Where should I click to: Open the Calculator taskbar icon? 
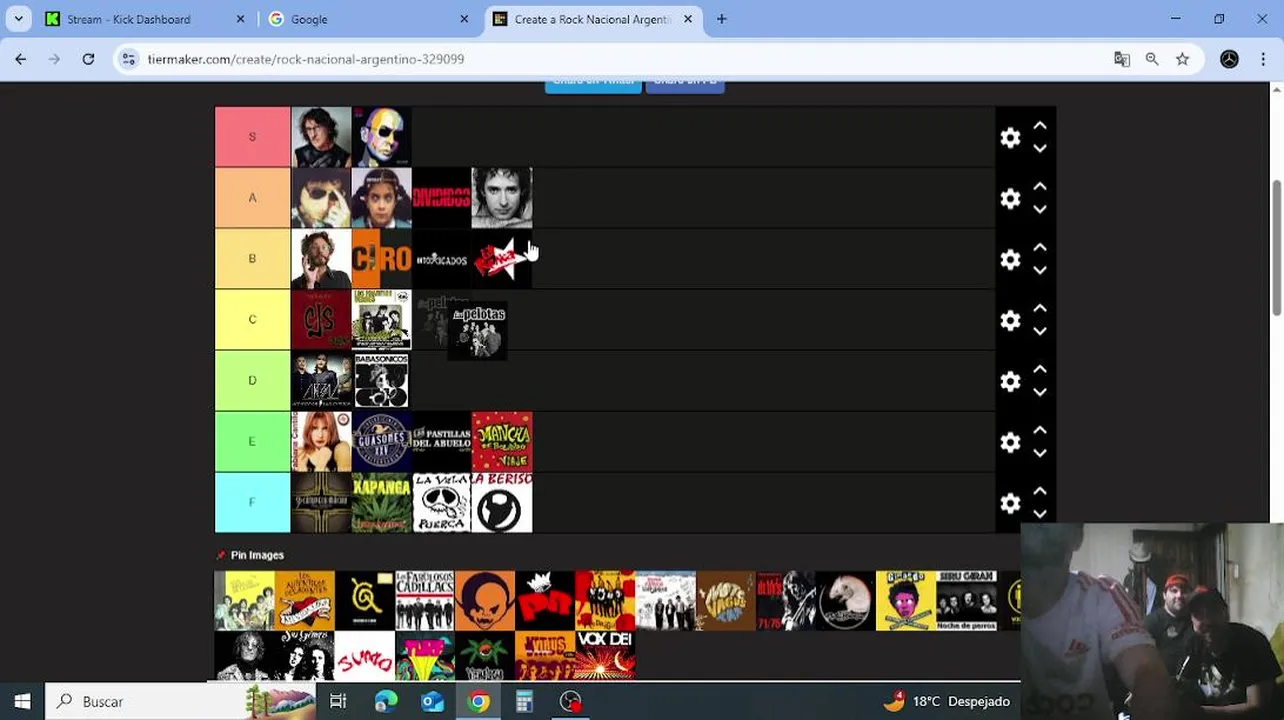[524, 701]
